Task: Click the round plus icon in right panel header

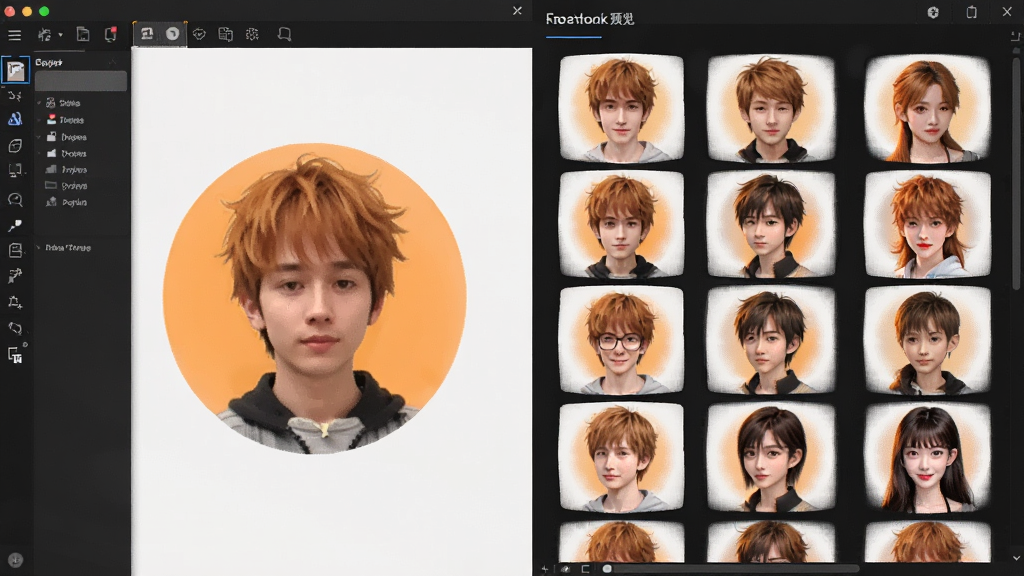Action: pyautogui.click(x=933, y=12)
